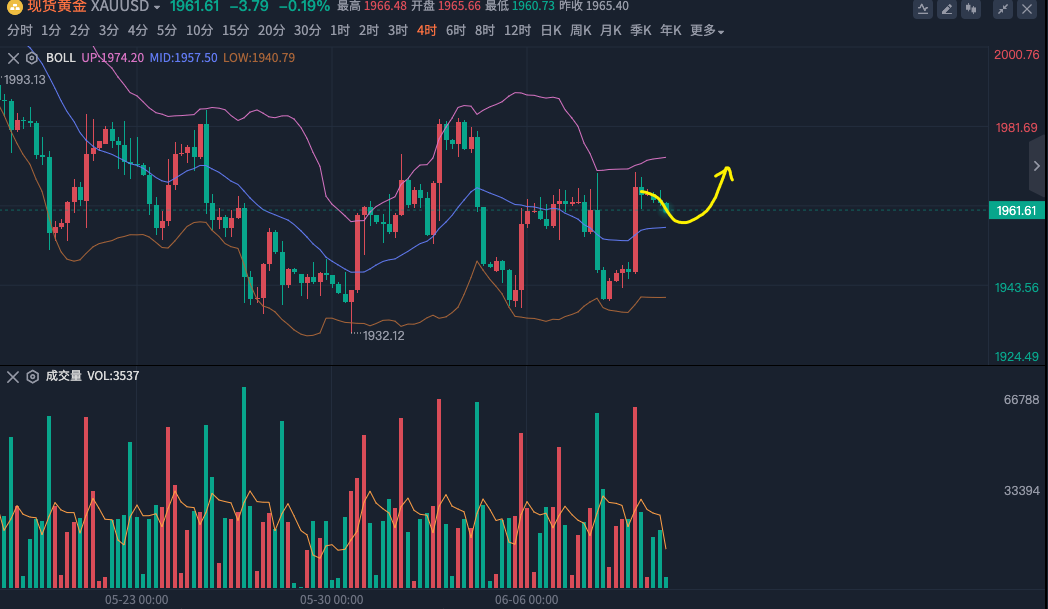Switch to the 4时 timeframe tab

[427, 31]
